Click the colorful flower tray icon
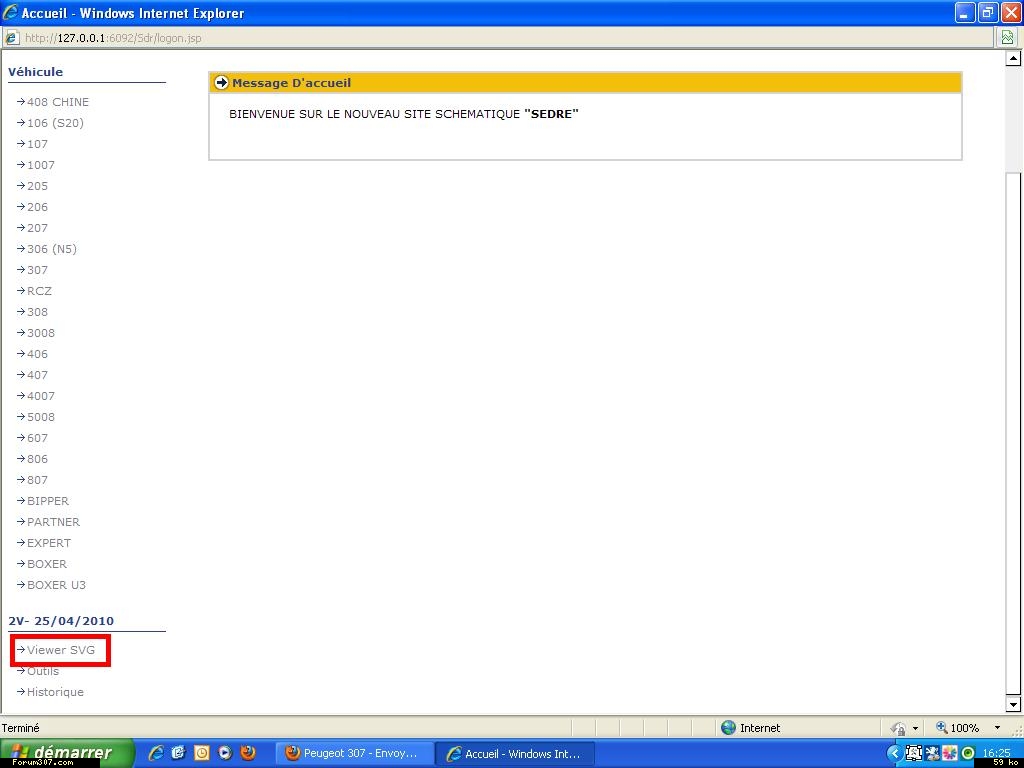The height and width of the screenshot is (768, 1024). (x=950, y=754)
